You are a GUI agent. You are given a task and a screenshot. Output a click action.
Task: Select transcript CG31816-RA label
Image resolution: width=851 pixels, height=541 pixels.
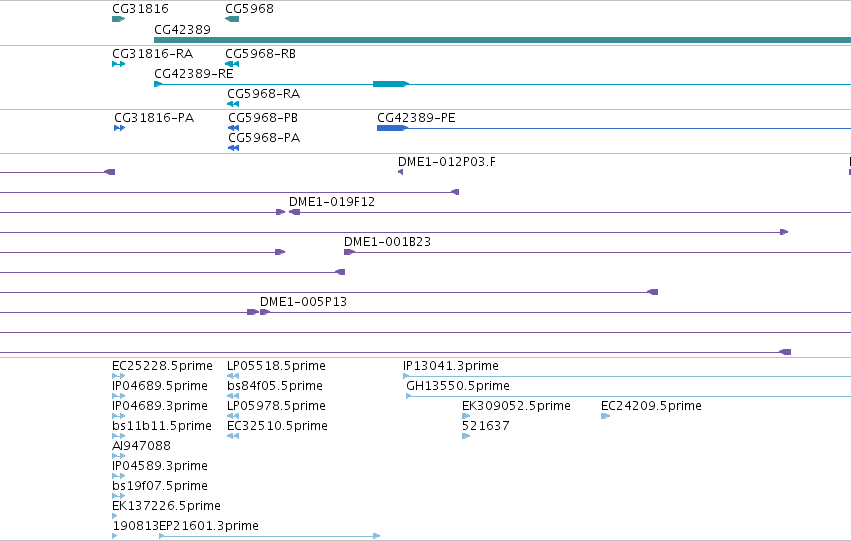(153, 53)
